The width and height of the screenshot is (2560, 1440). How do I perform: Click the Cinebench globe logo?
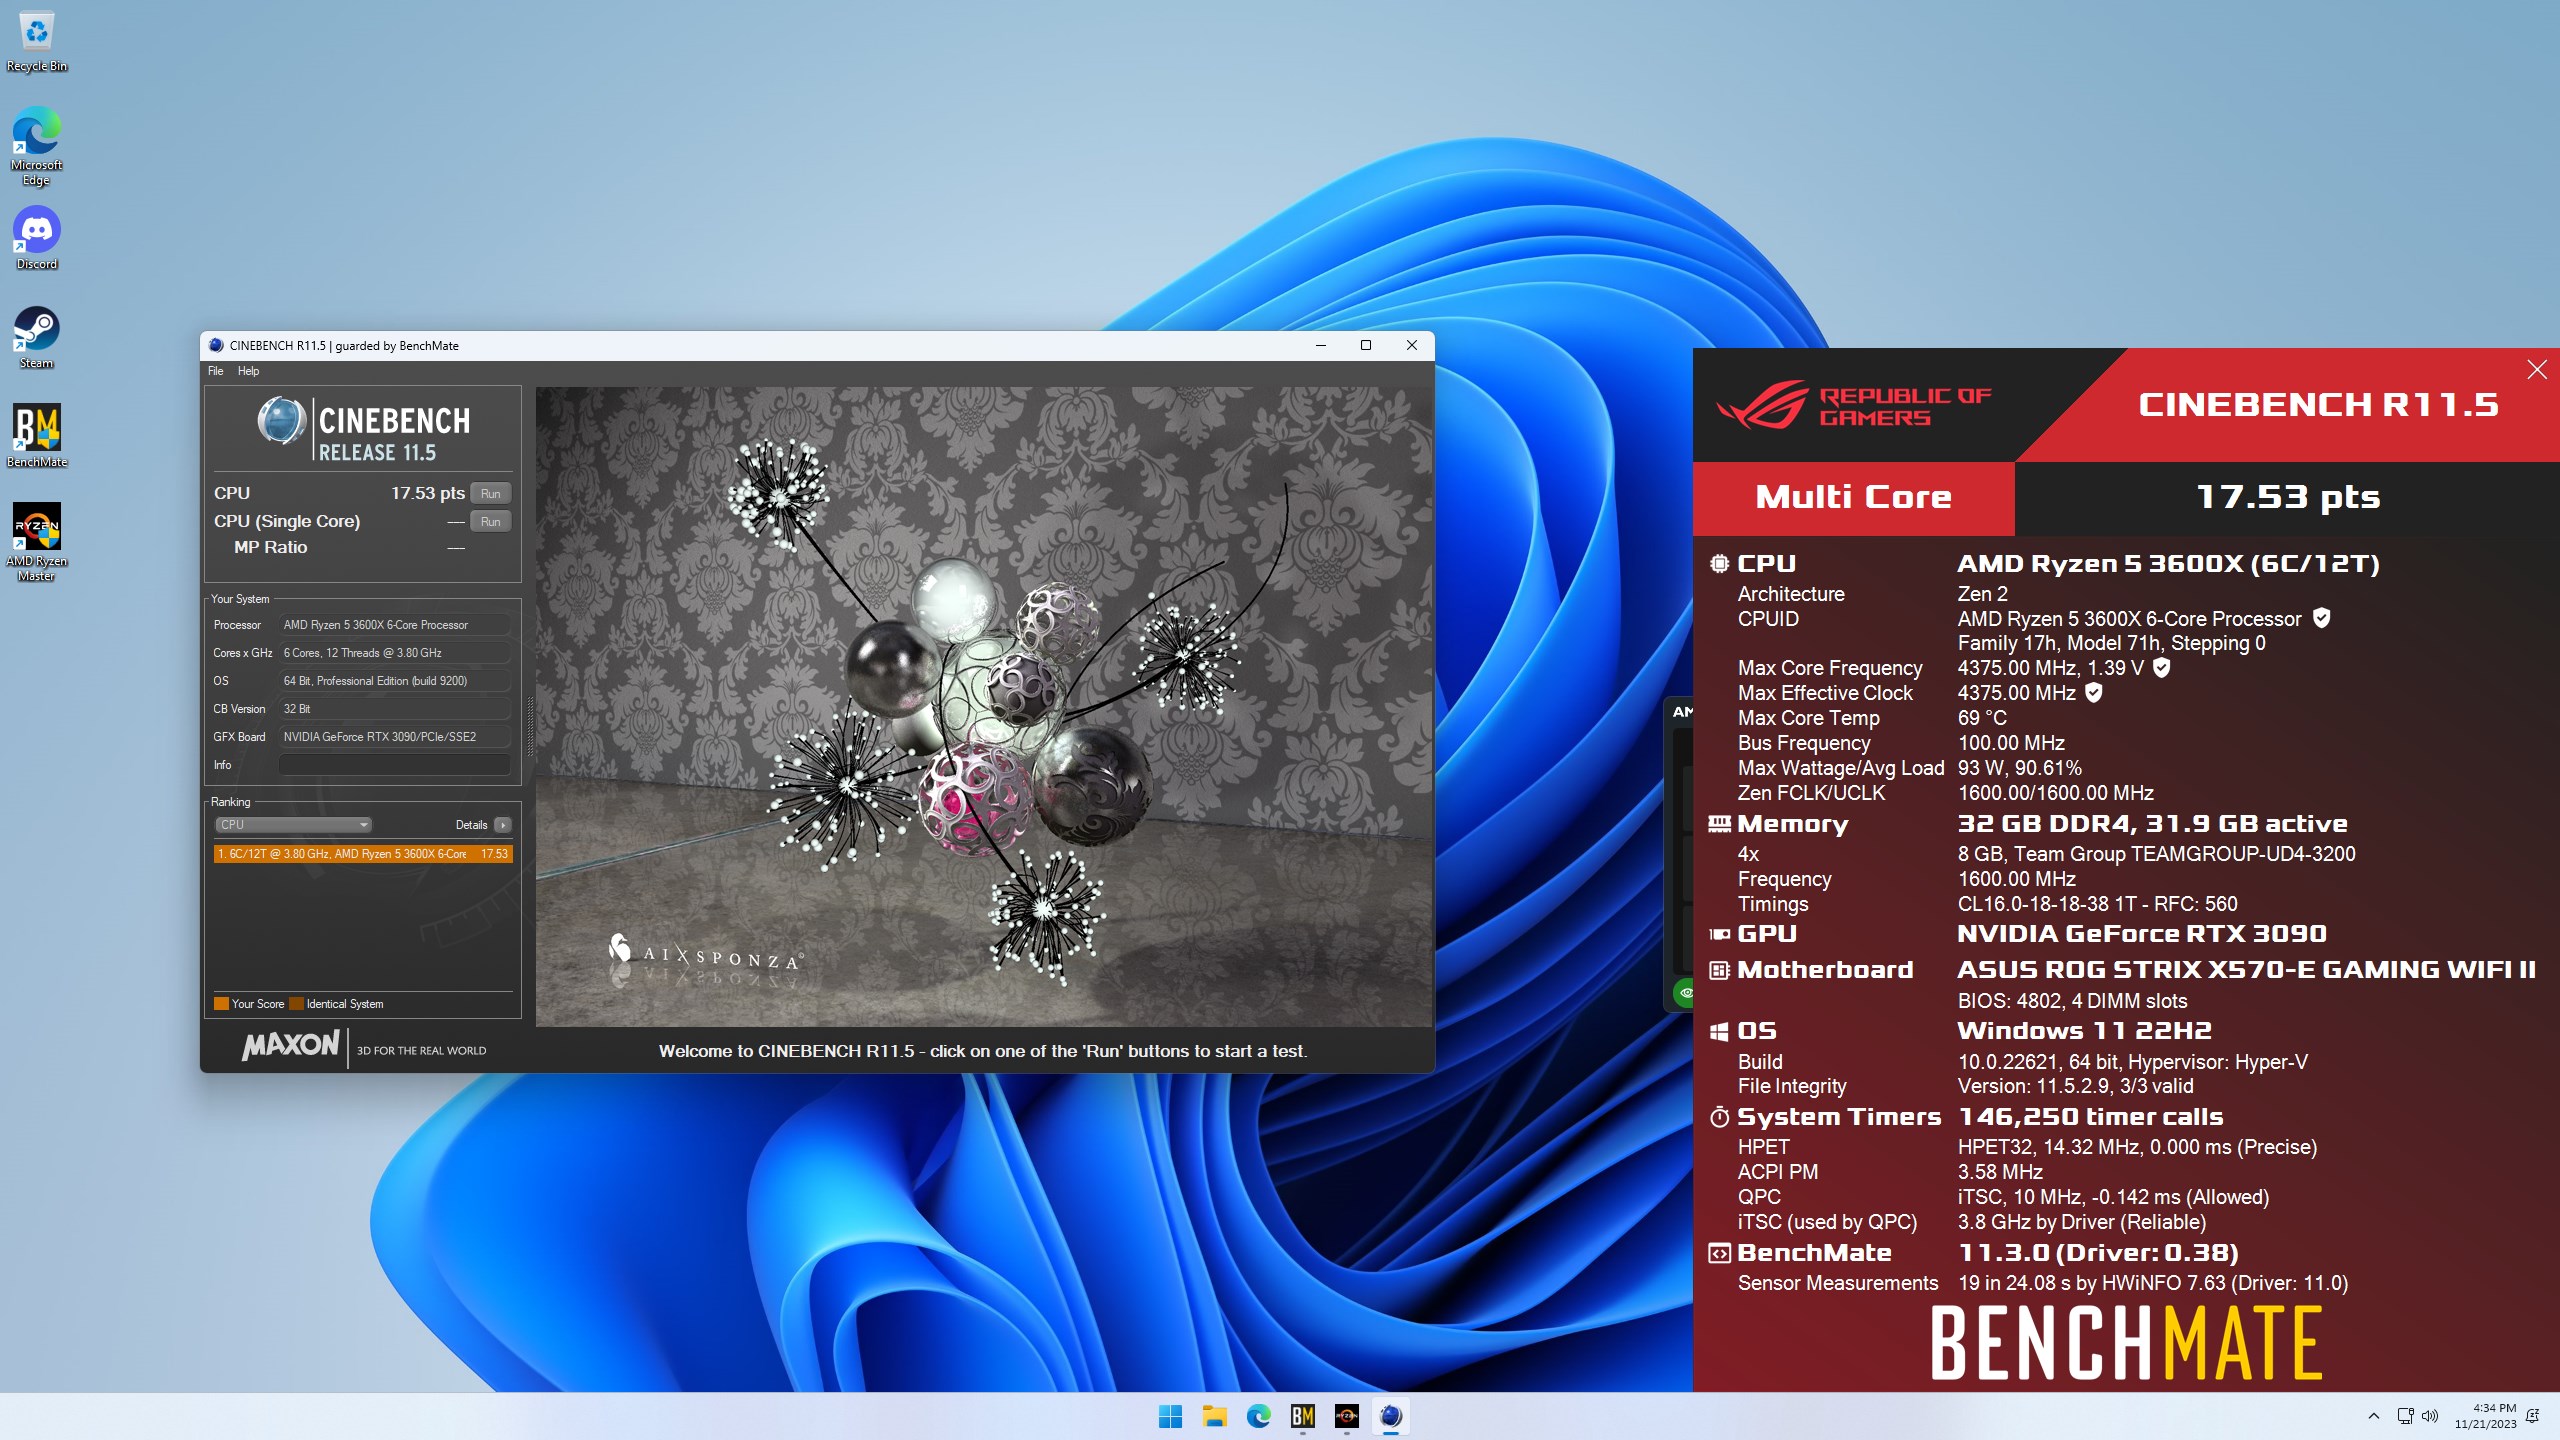(282, 420)
